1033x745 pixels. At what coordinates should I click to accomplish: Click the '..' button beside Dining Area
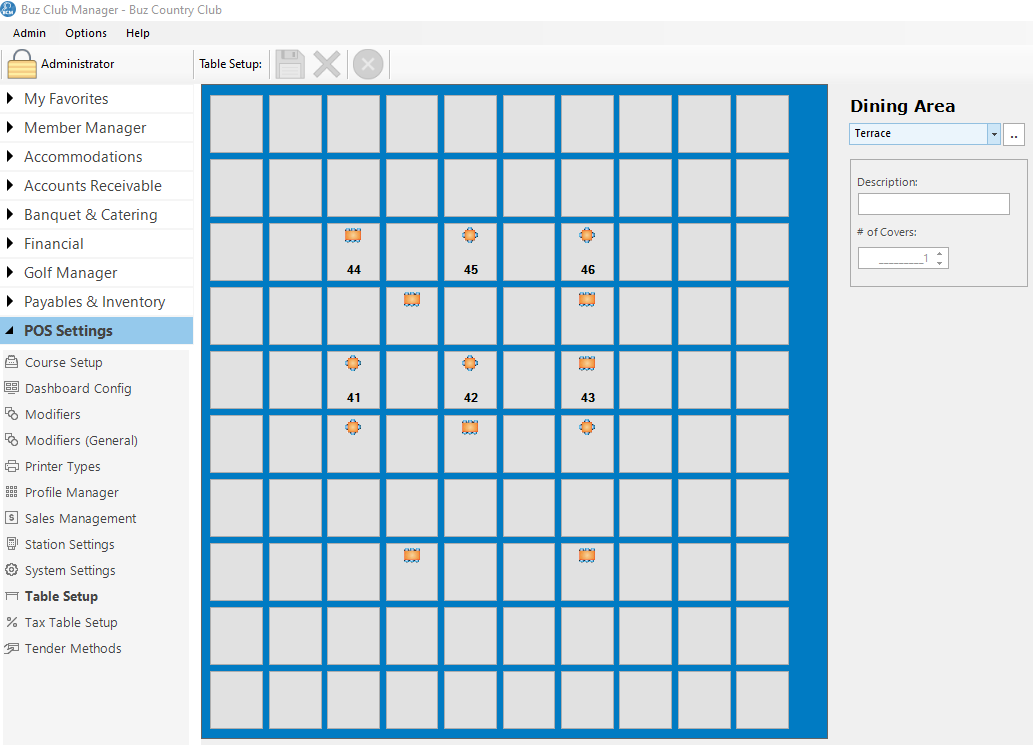pos(1014,134)
